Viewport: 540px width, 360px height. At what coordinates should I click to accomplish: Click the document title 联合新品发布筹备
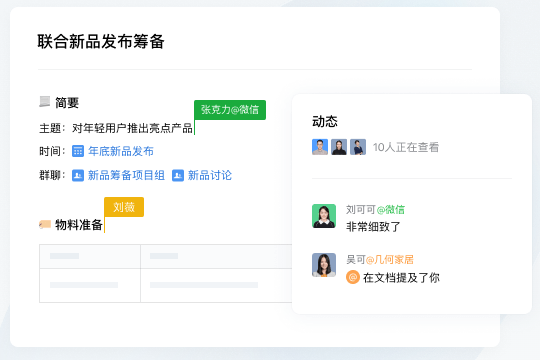[x=101, y=42]
